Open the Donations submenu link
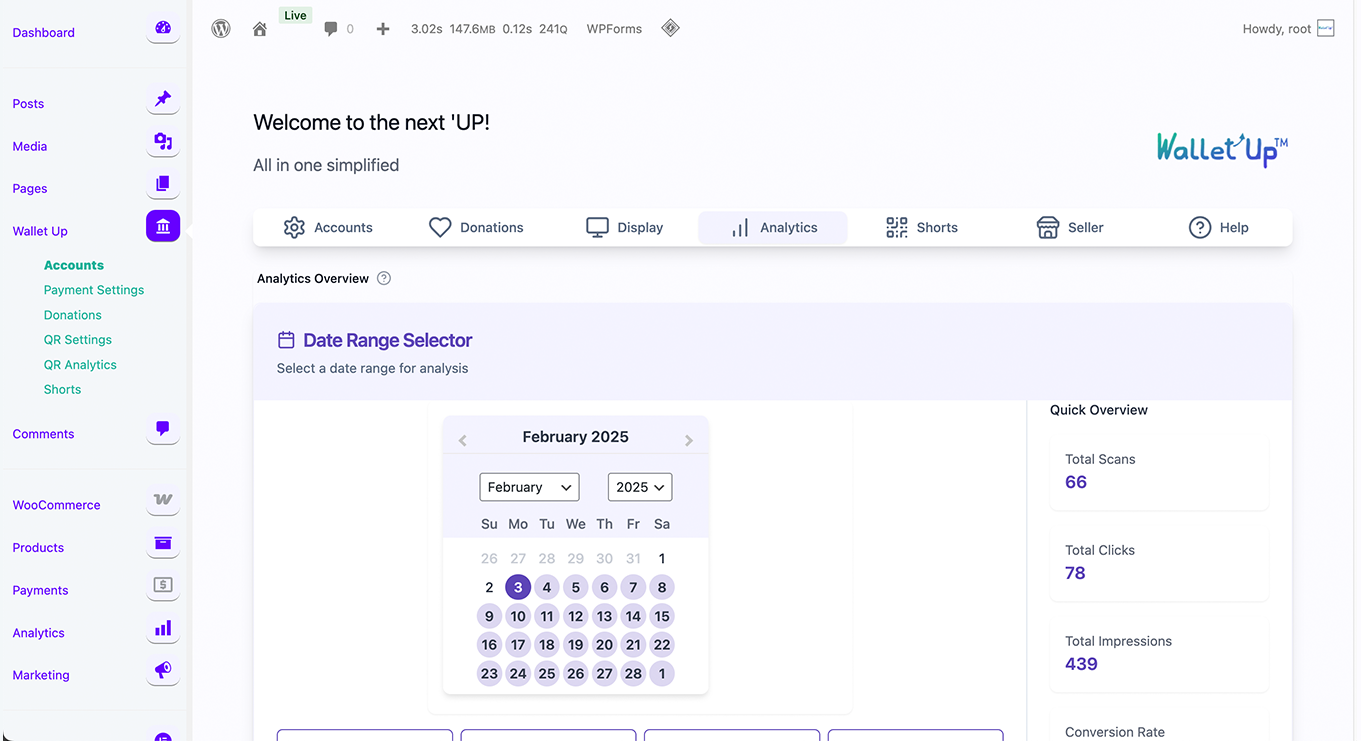The image size is (1361, 741). click(x=73, y=315)
